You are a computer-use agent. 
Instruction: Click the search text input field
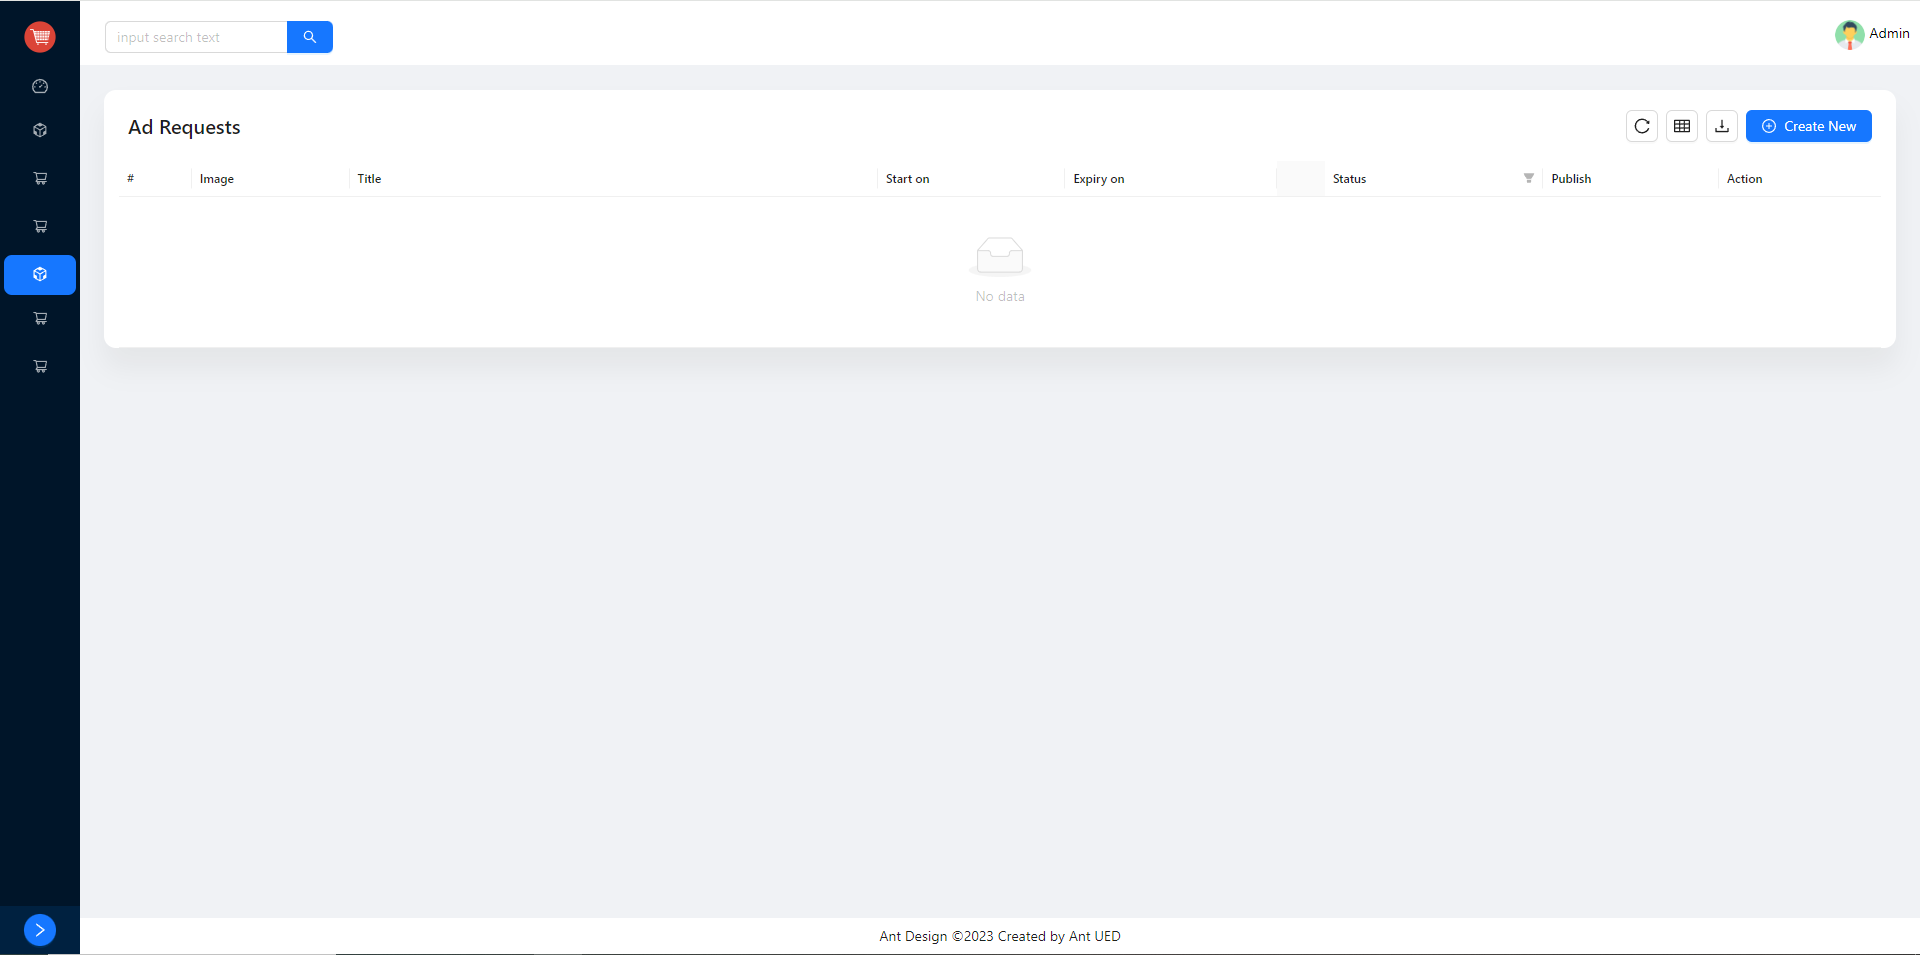pyautogui.click(x=196, y=37)
